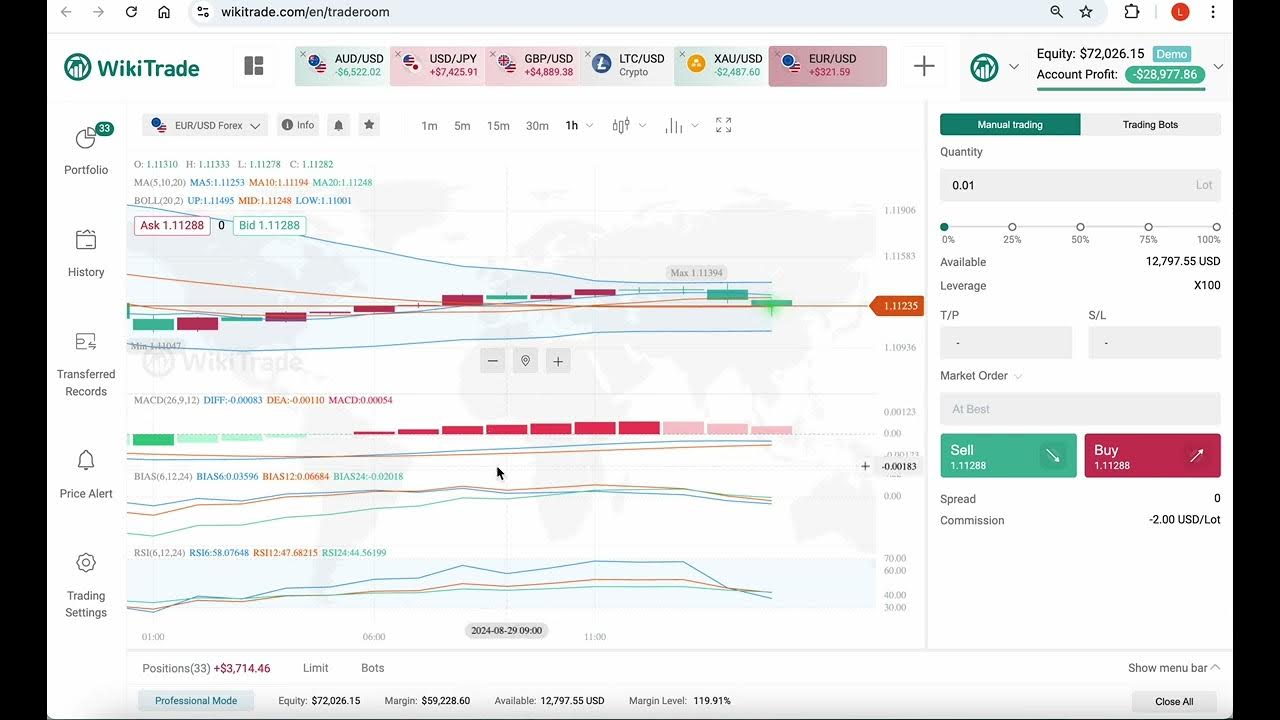Click Close All button
1280x720 pixels.
click(x=1174, y=701)
